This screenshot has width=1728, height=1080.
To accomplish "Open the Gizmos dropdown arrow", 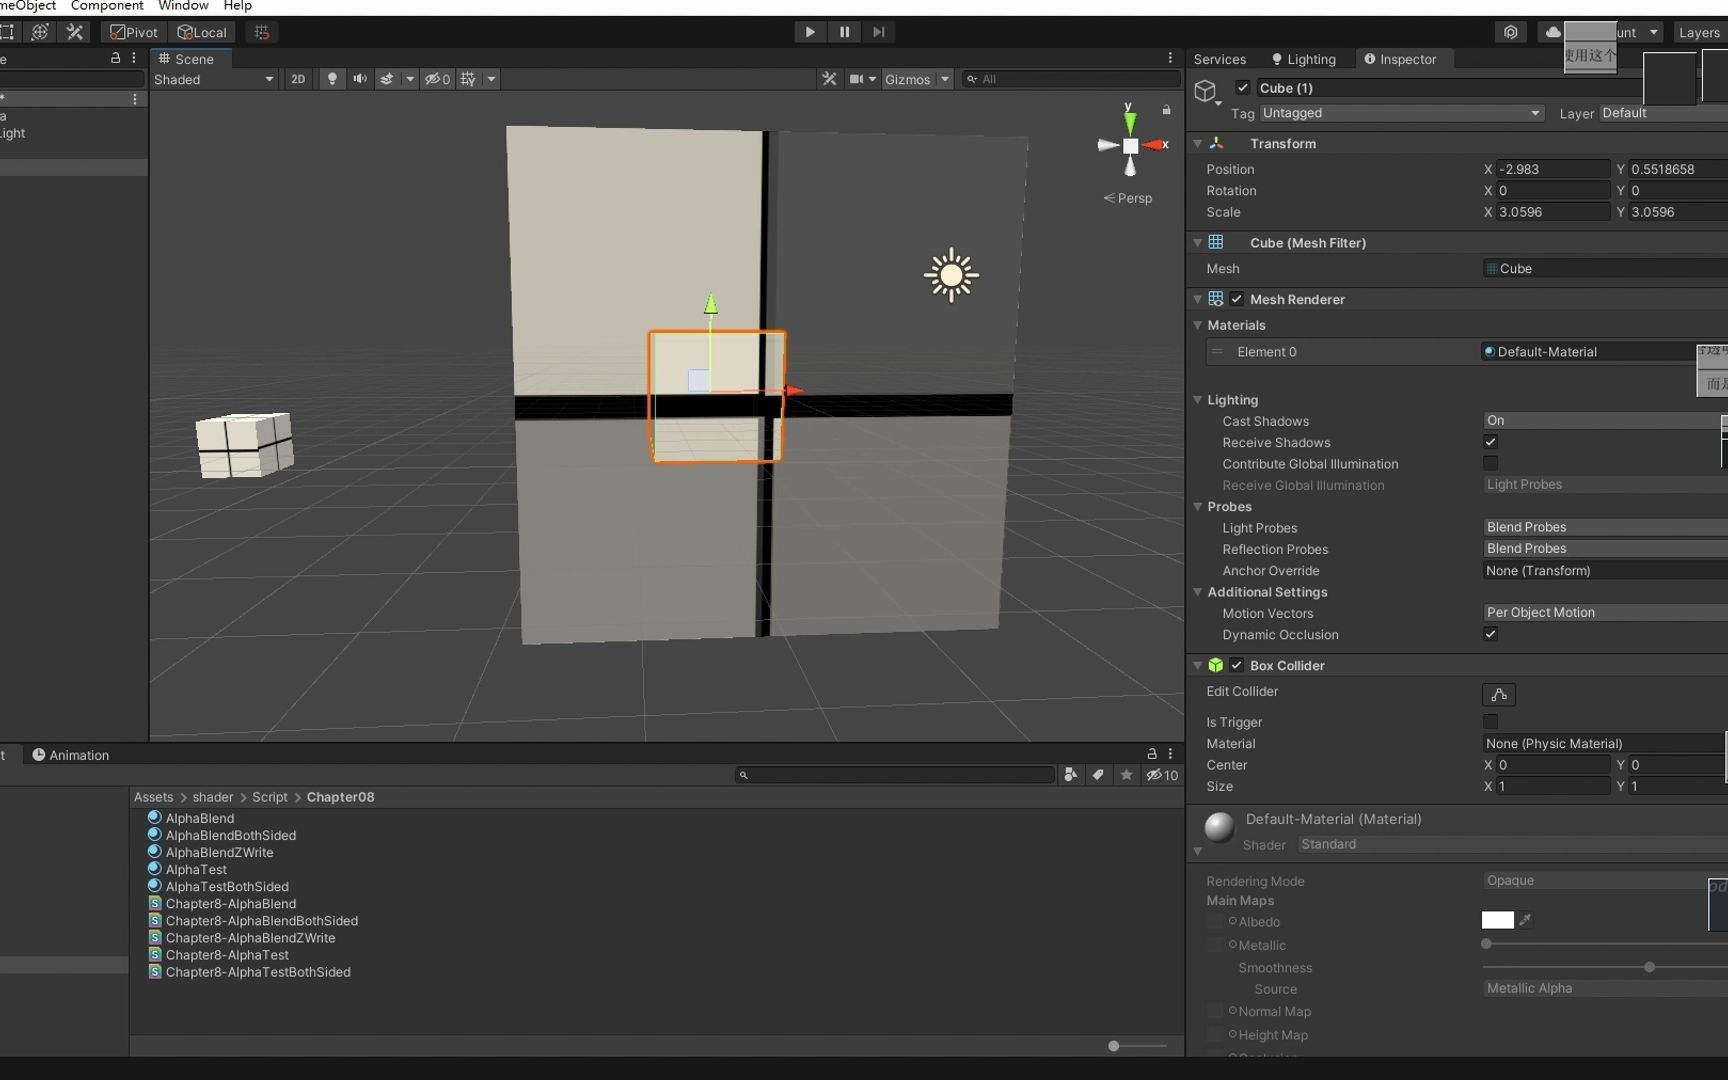I will pyautogui.click(x=945, y=79).
